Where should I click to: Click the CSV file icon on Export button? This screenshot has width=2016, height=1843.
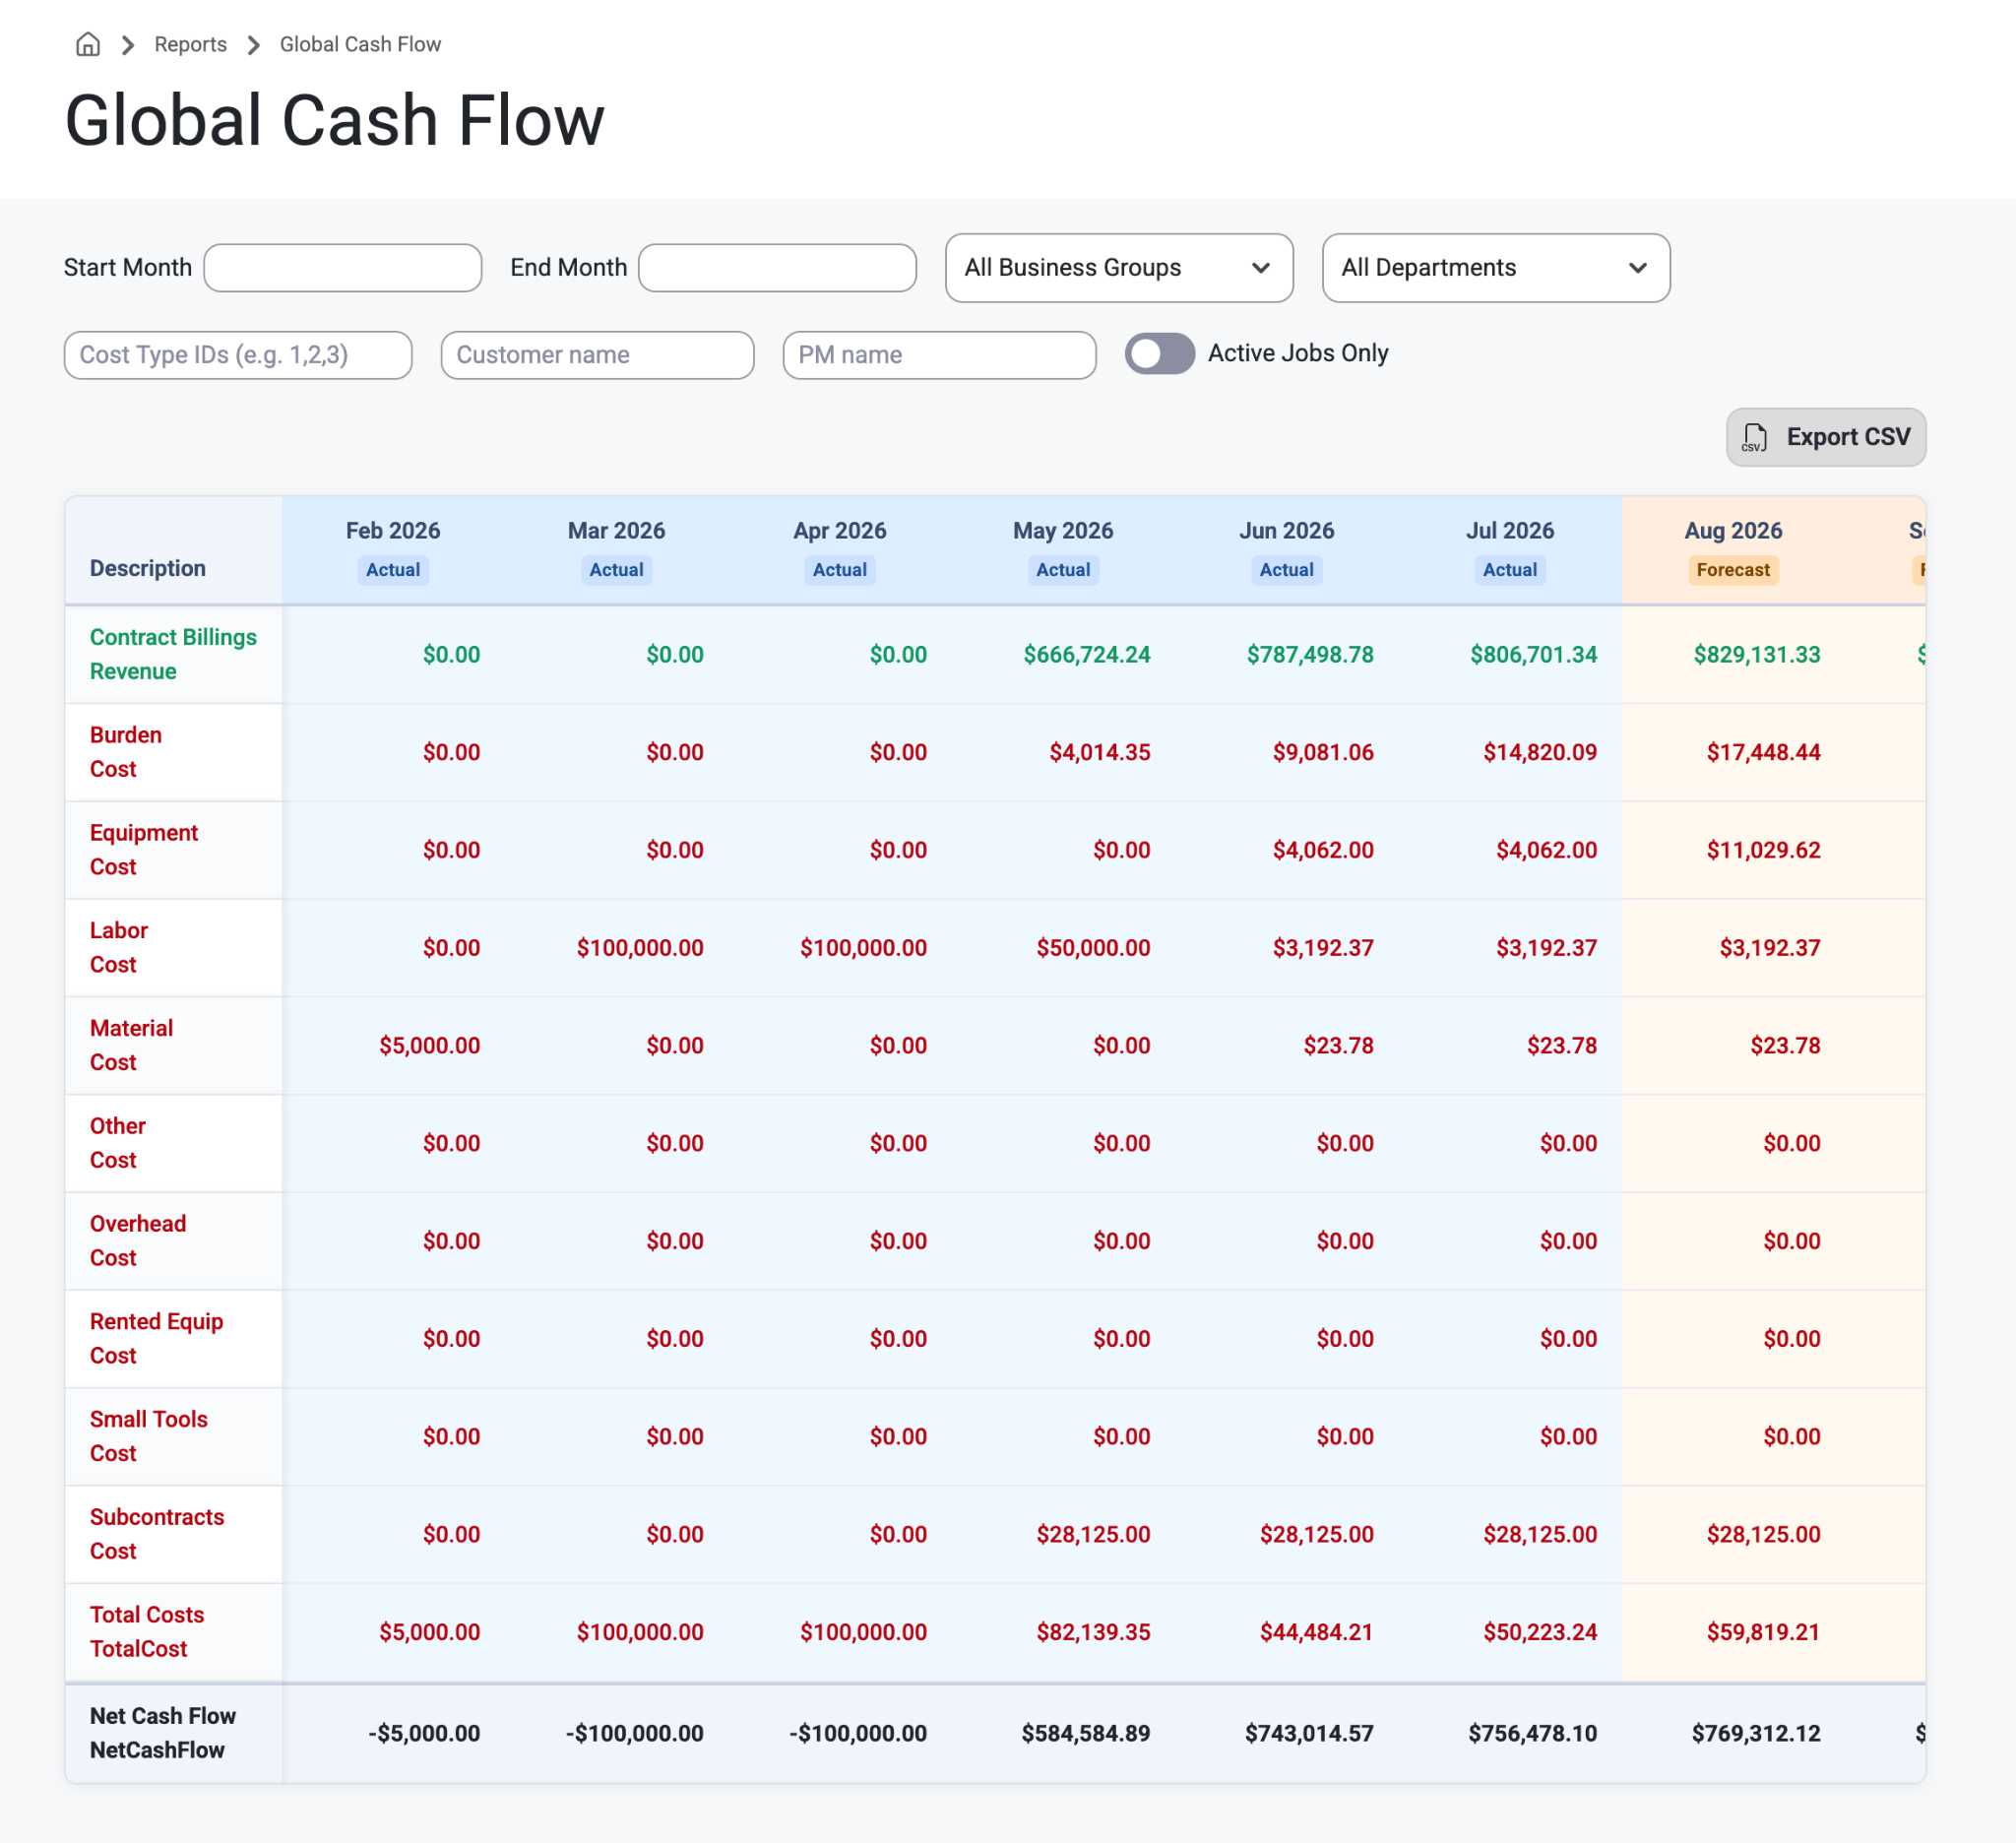(x=1754, y=437)
